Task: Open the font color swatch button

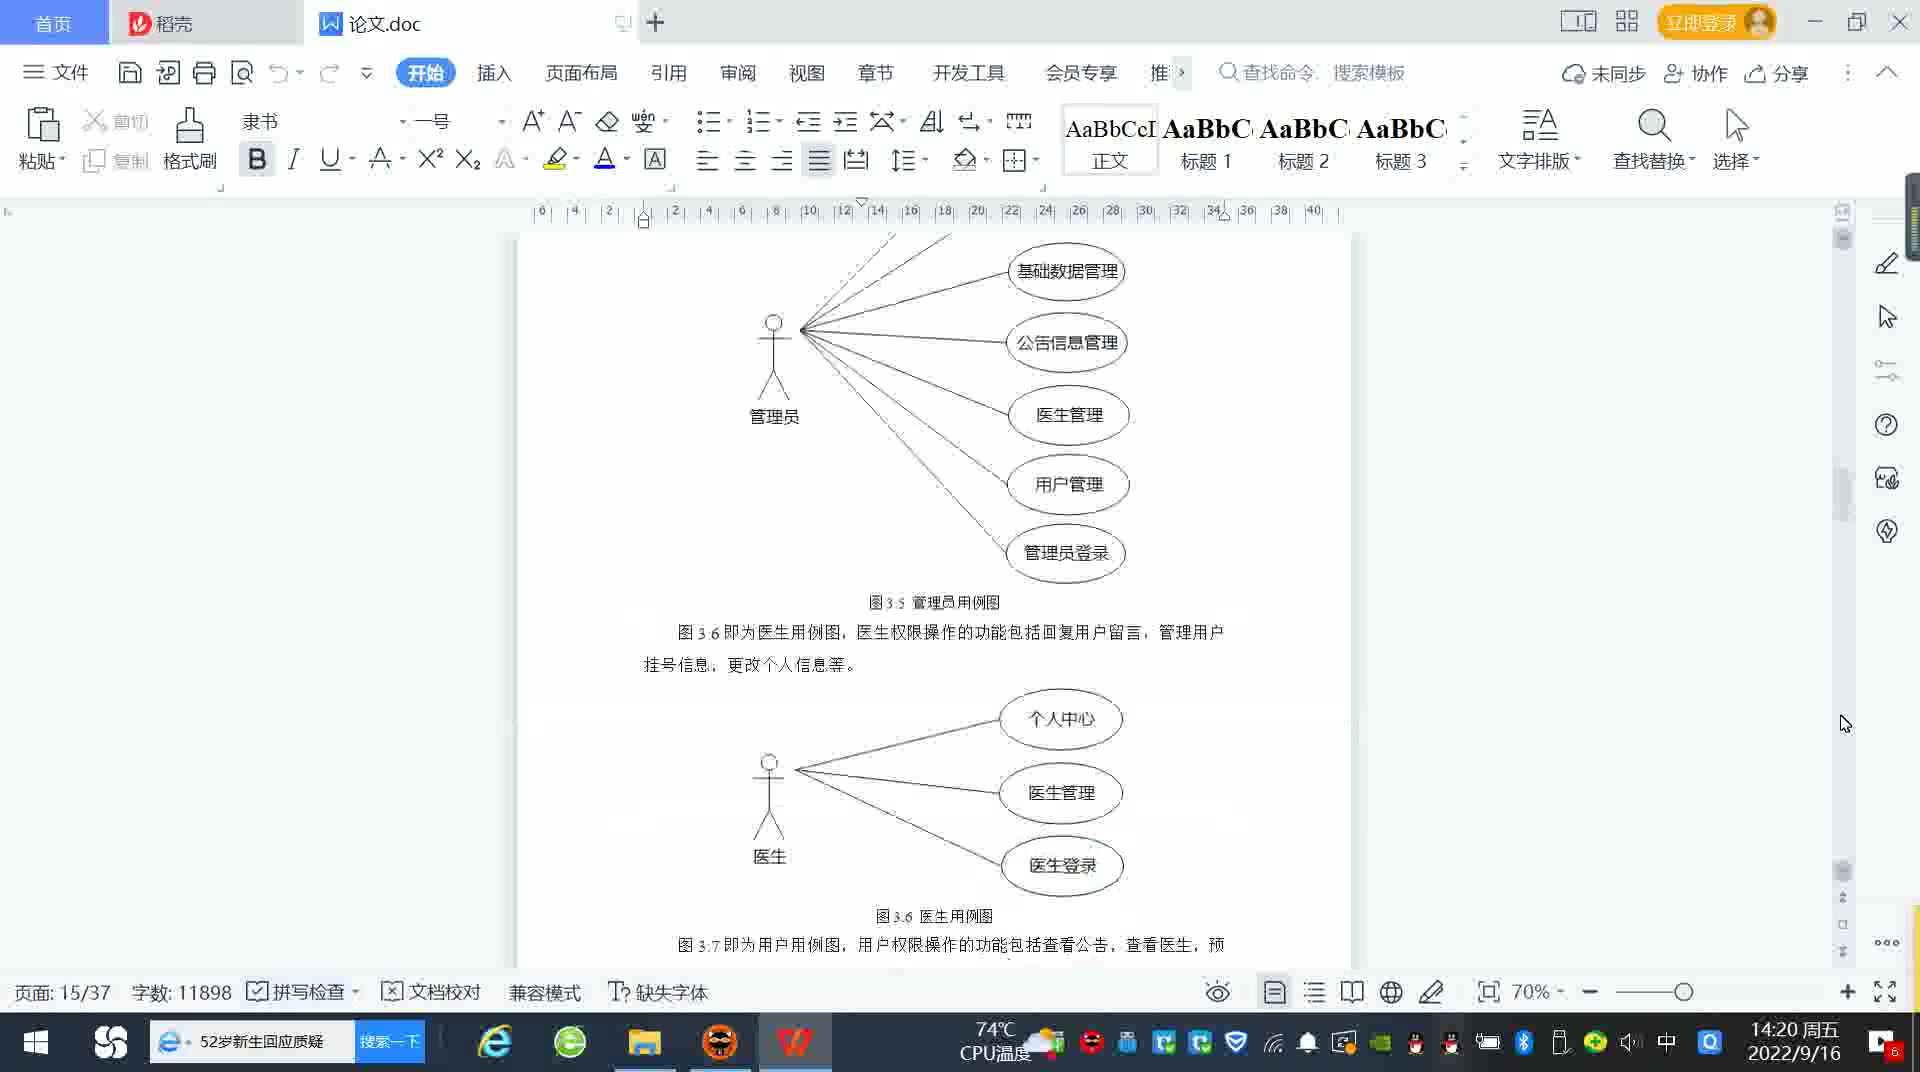Action: click(x=604, y=159)
